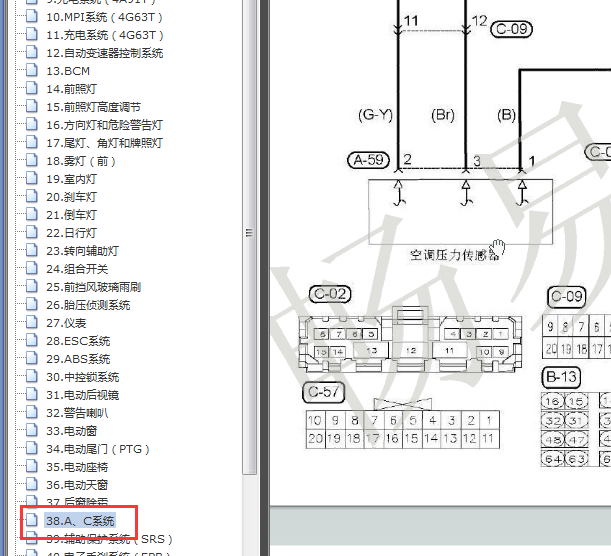Click the (B) wire color label
Viewport: 611px width, 556px height.
[506, 115]
